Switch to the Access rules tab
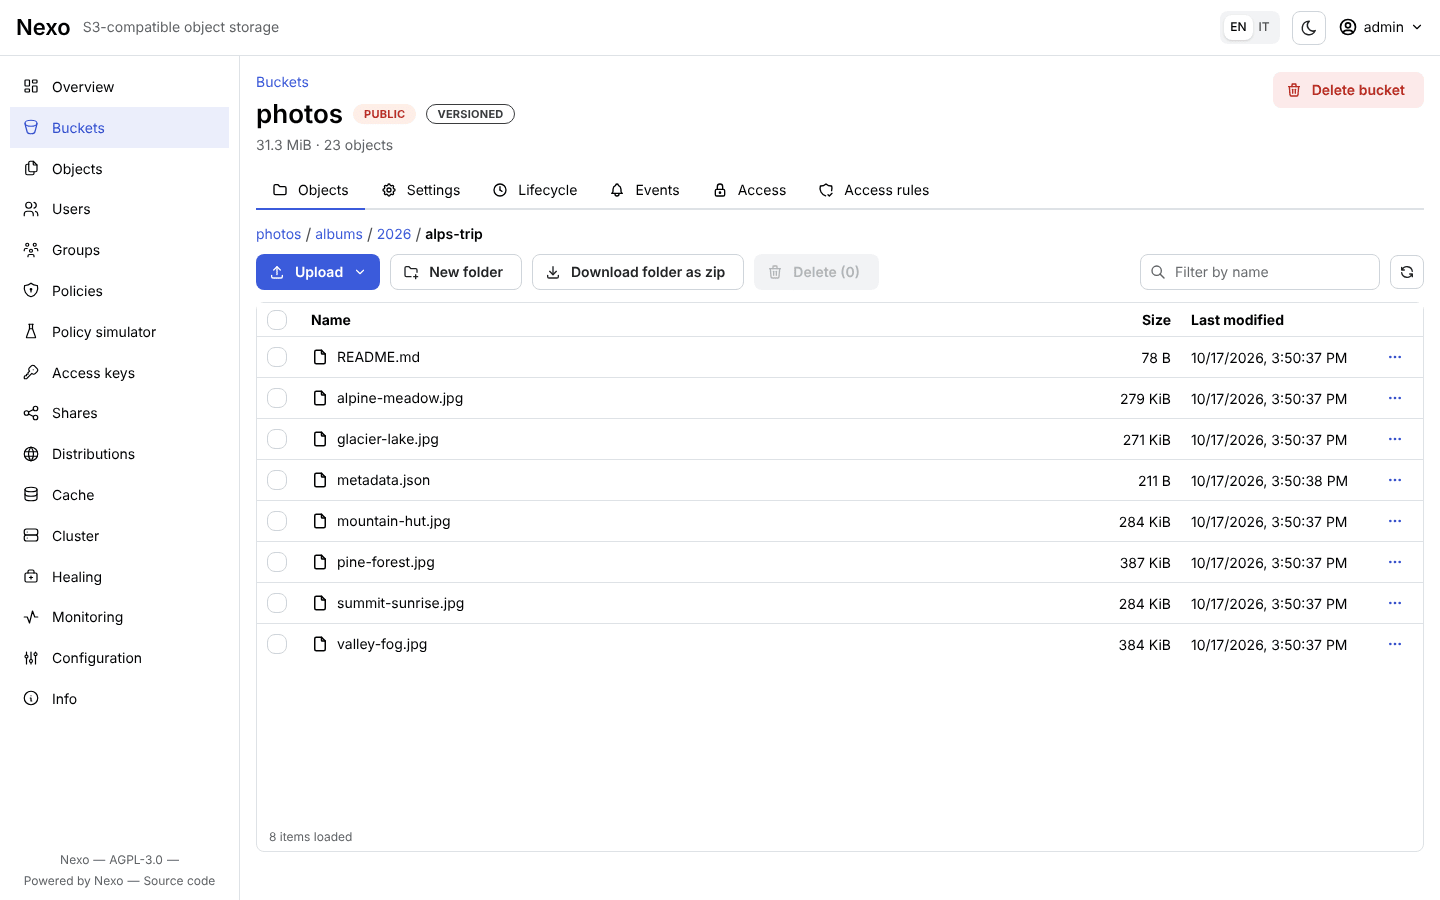This screenshot has width=1440, height=900. point(874,190)
